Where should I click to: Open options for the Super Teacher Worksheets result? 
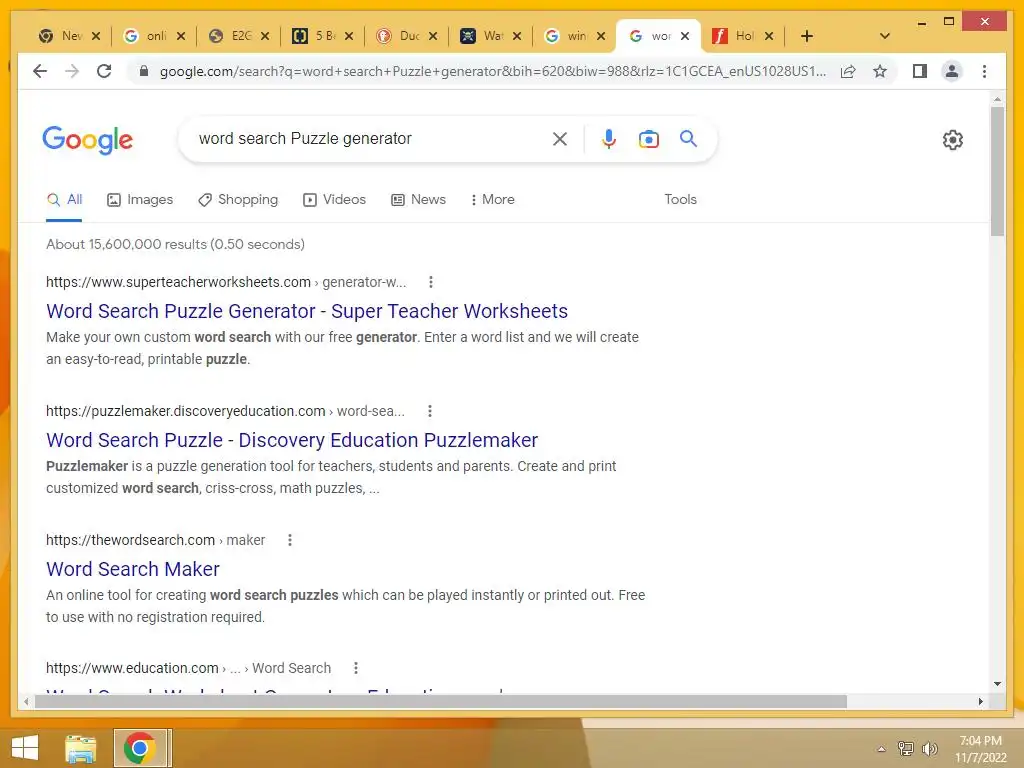pyautogui.click(x=430, y=282)
